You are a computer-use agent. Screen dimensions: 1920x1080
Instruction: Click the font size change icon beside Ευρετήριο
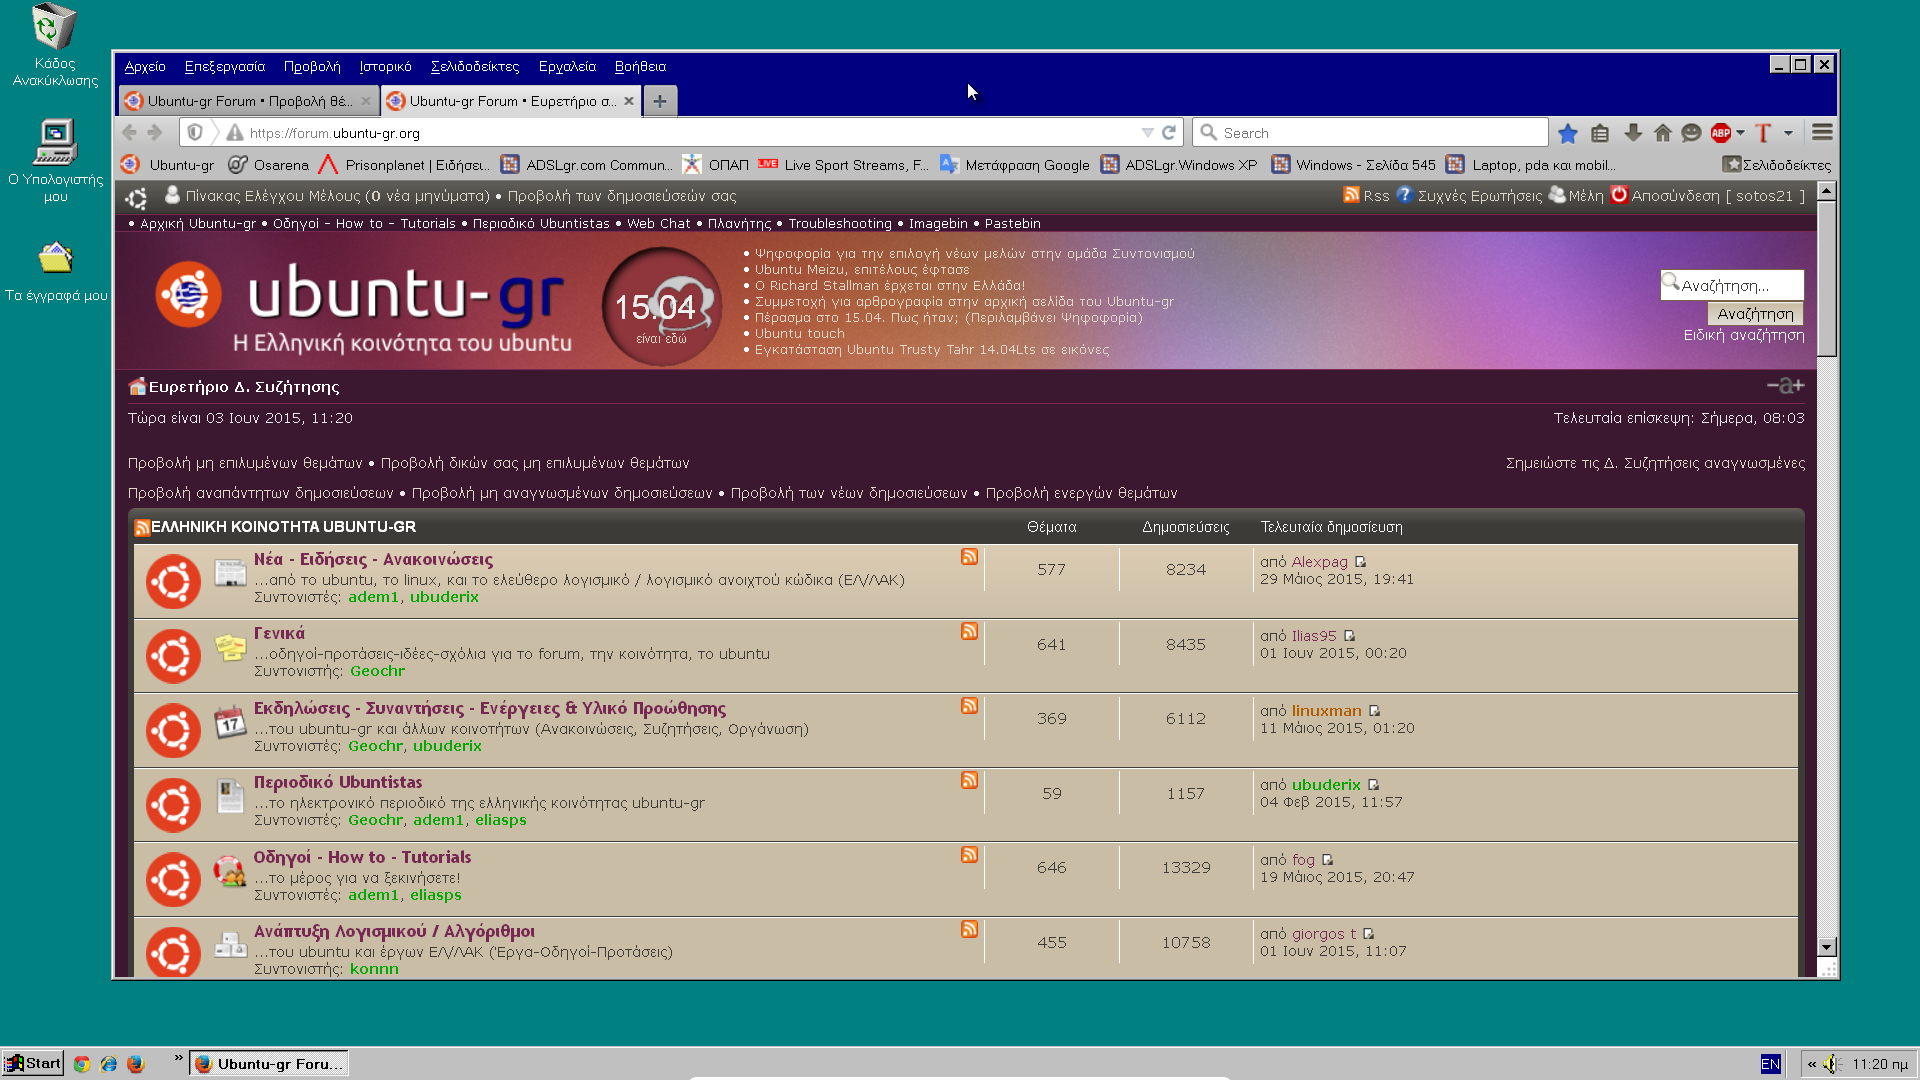pos(1785,386)
